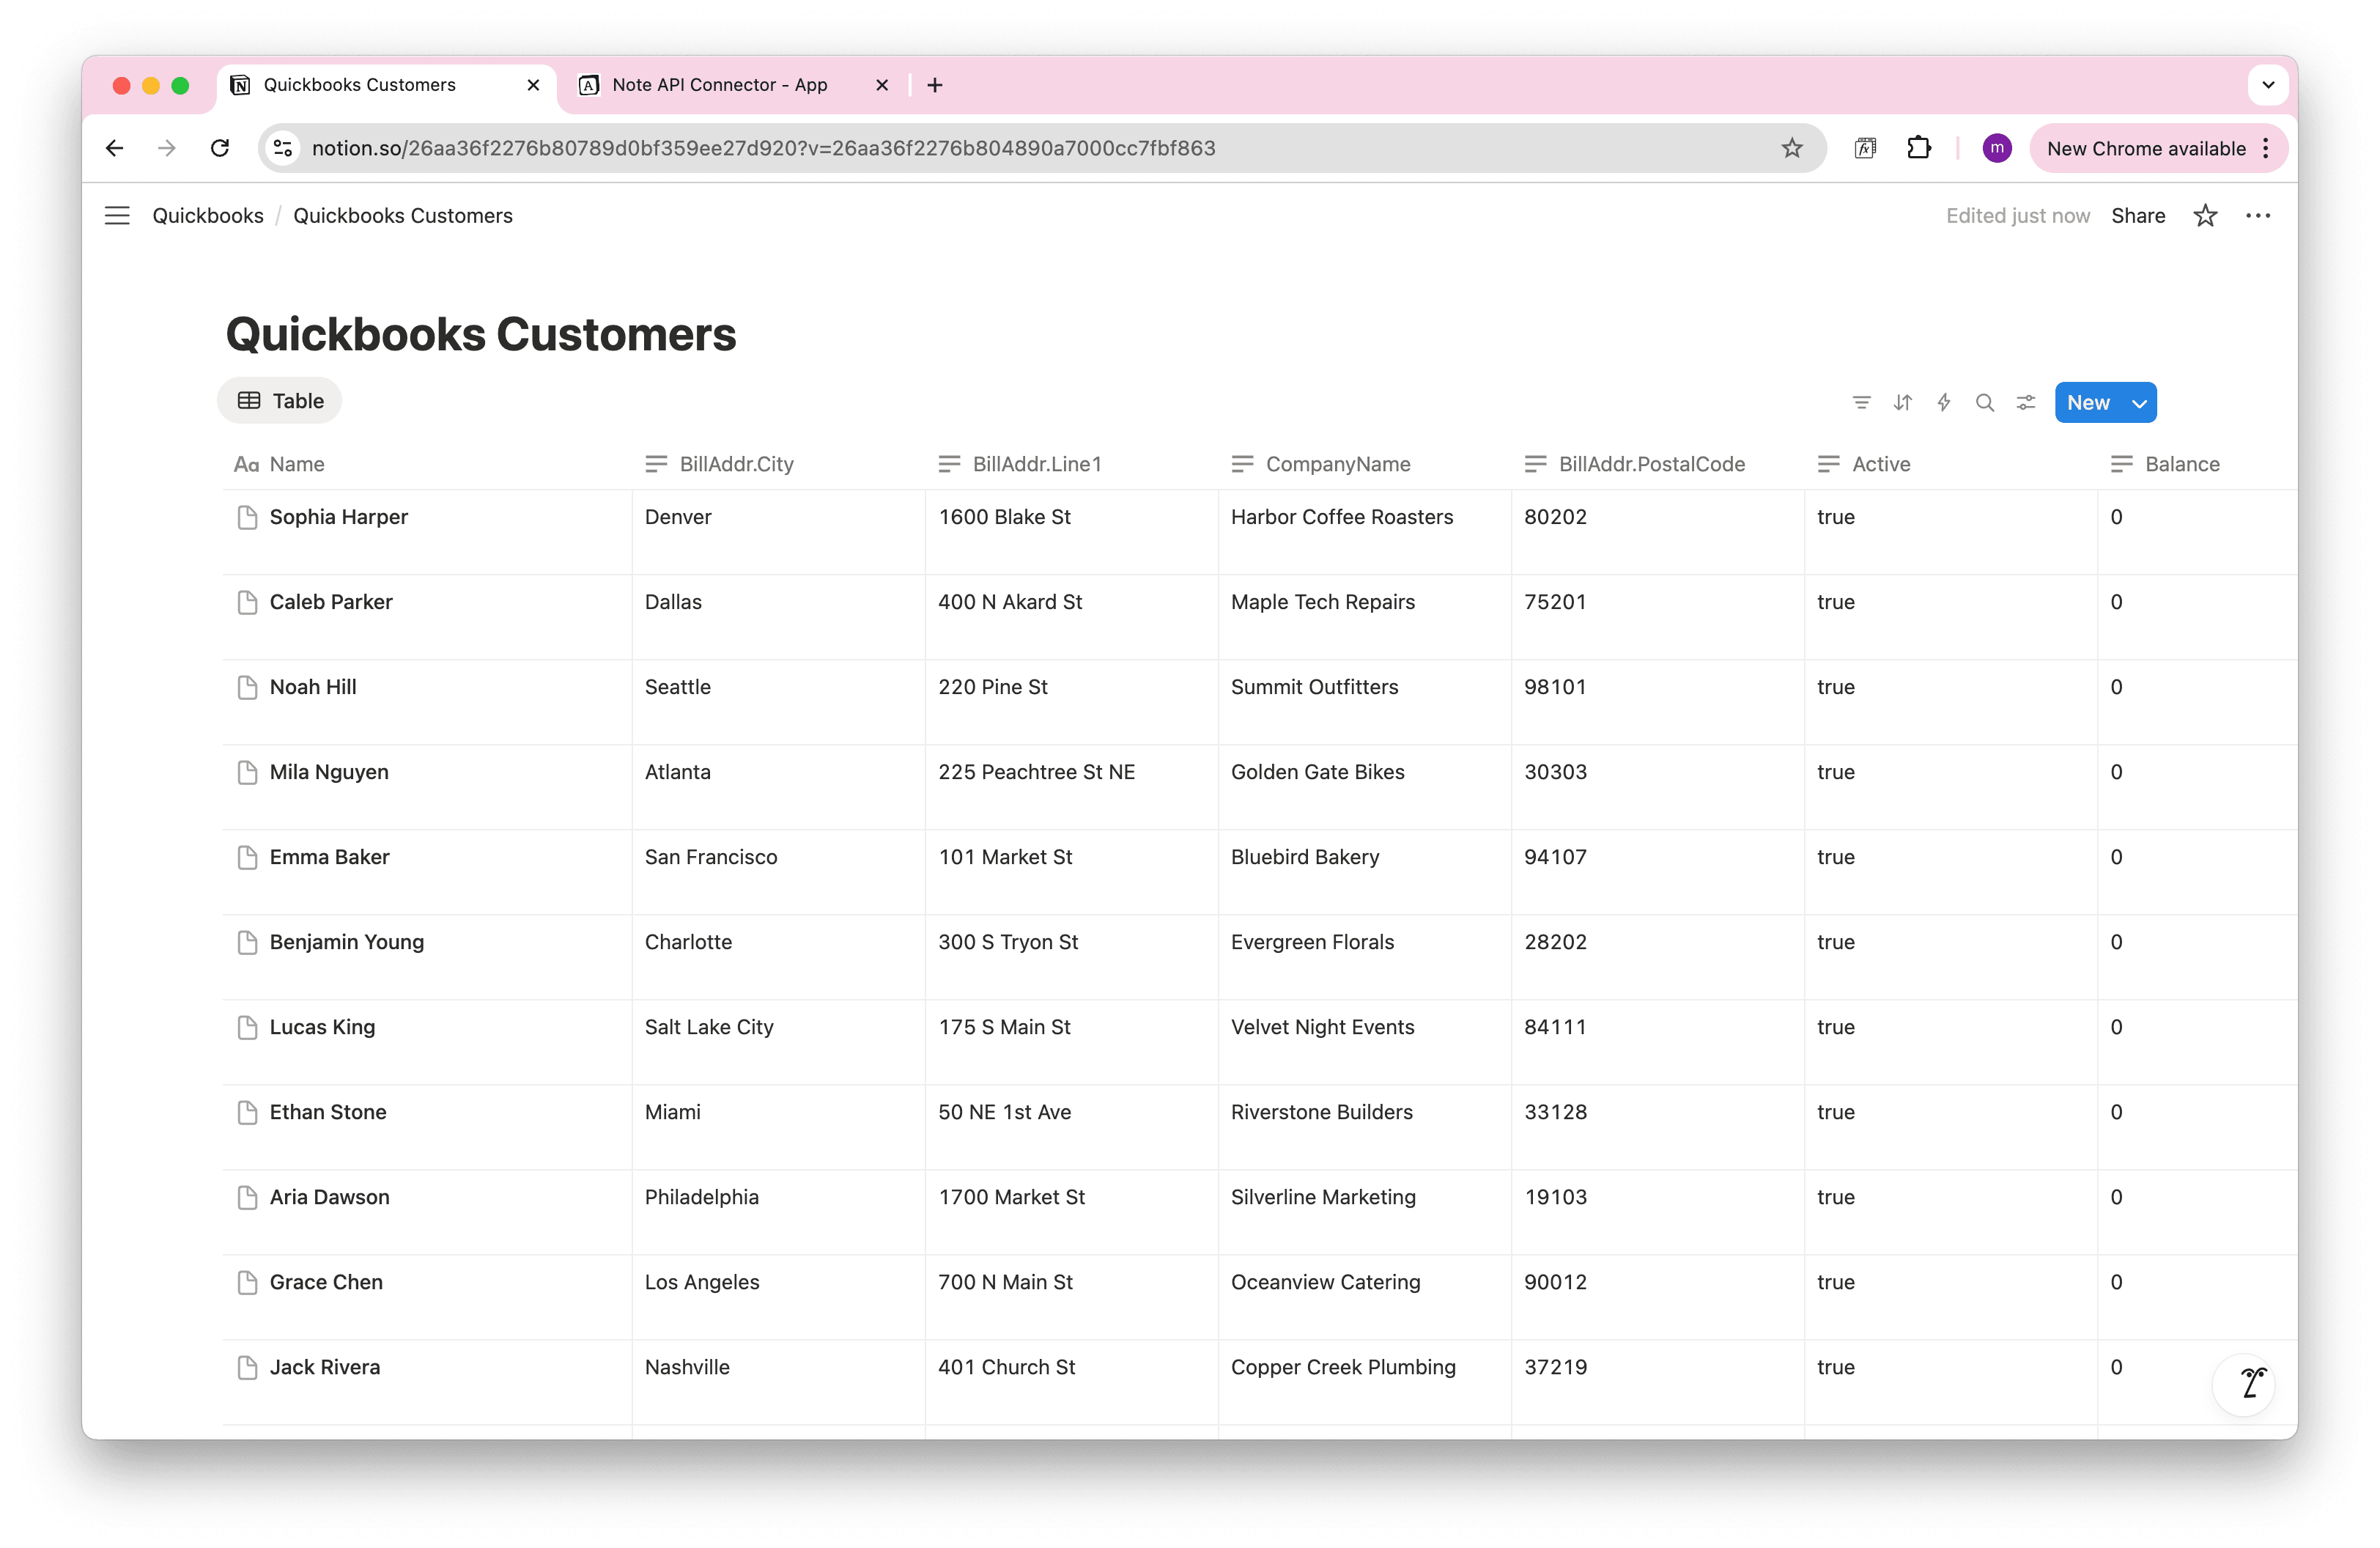
Task: Open the Ethan Stone page
Action: click(328, 1112)
